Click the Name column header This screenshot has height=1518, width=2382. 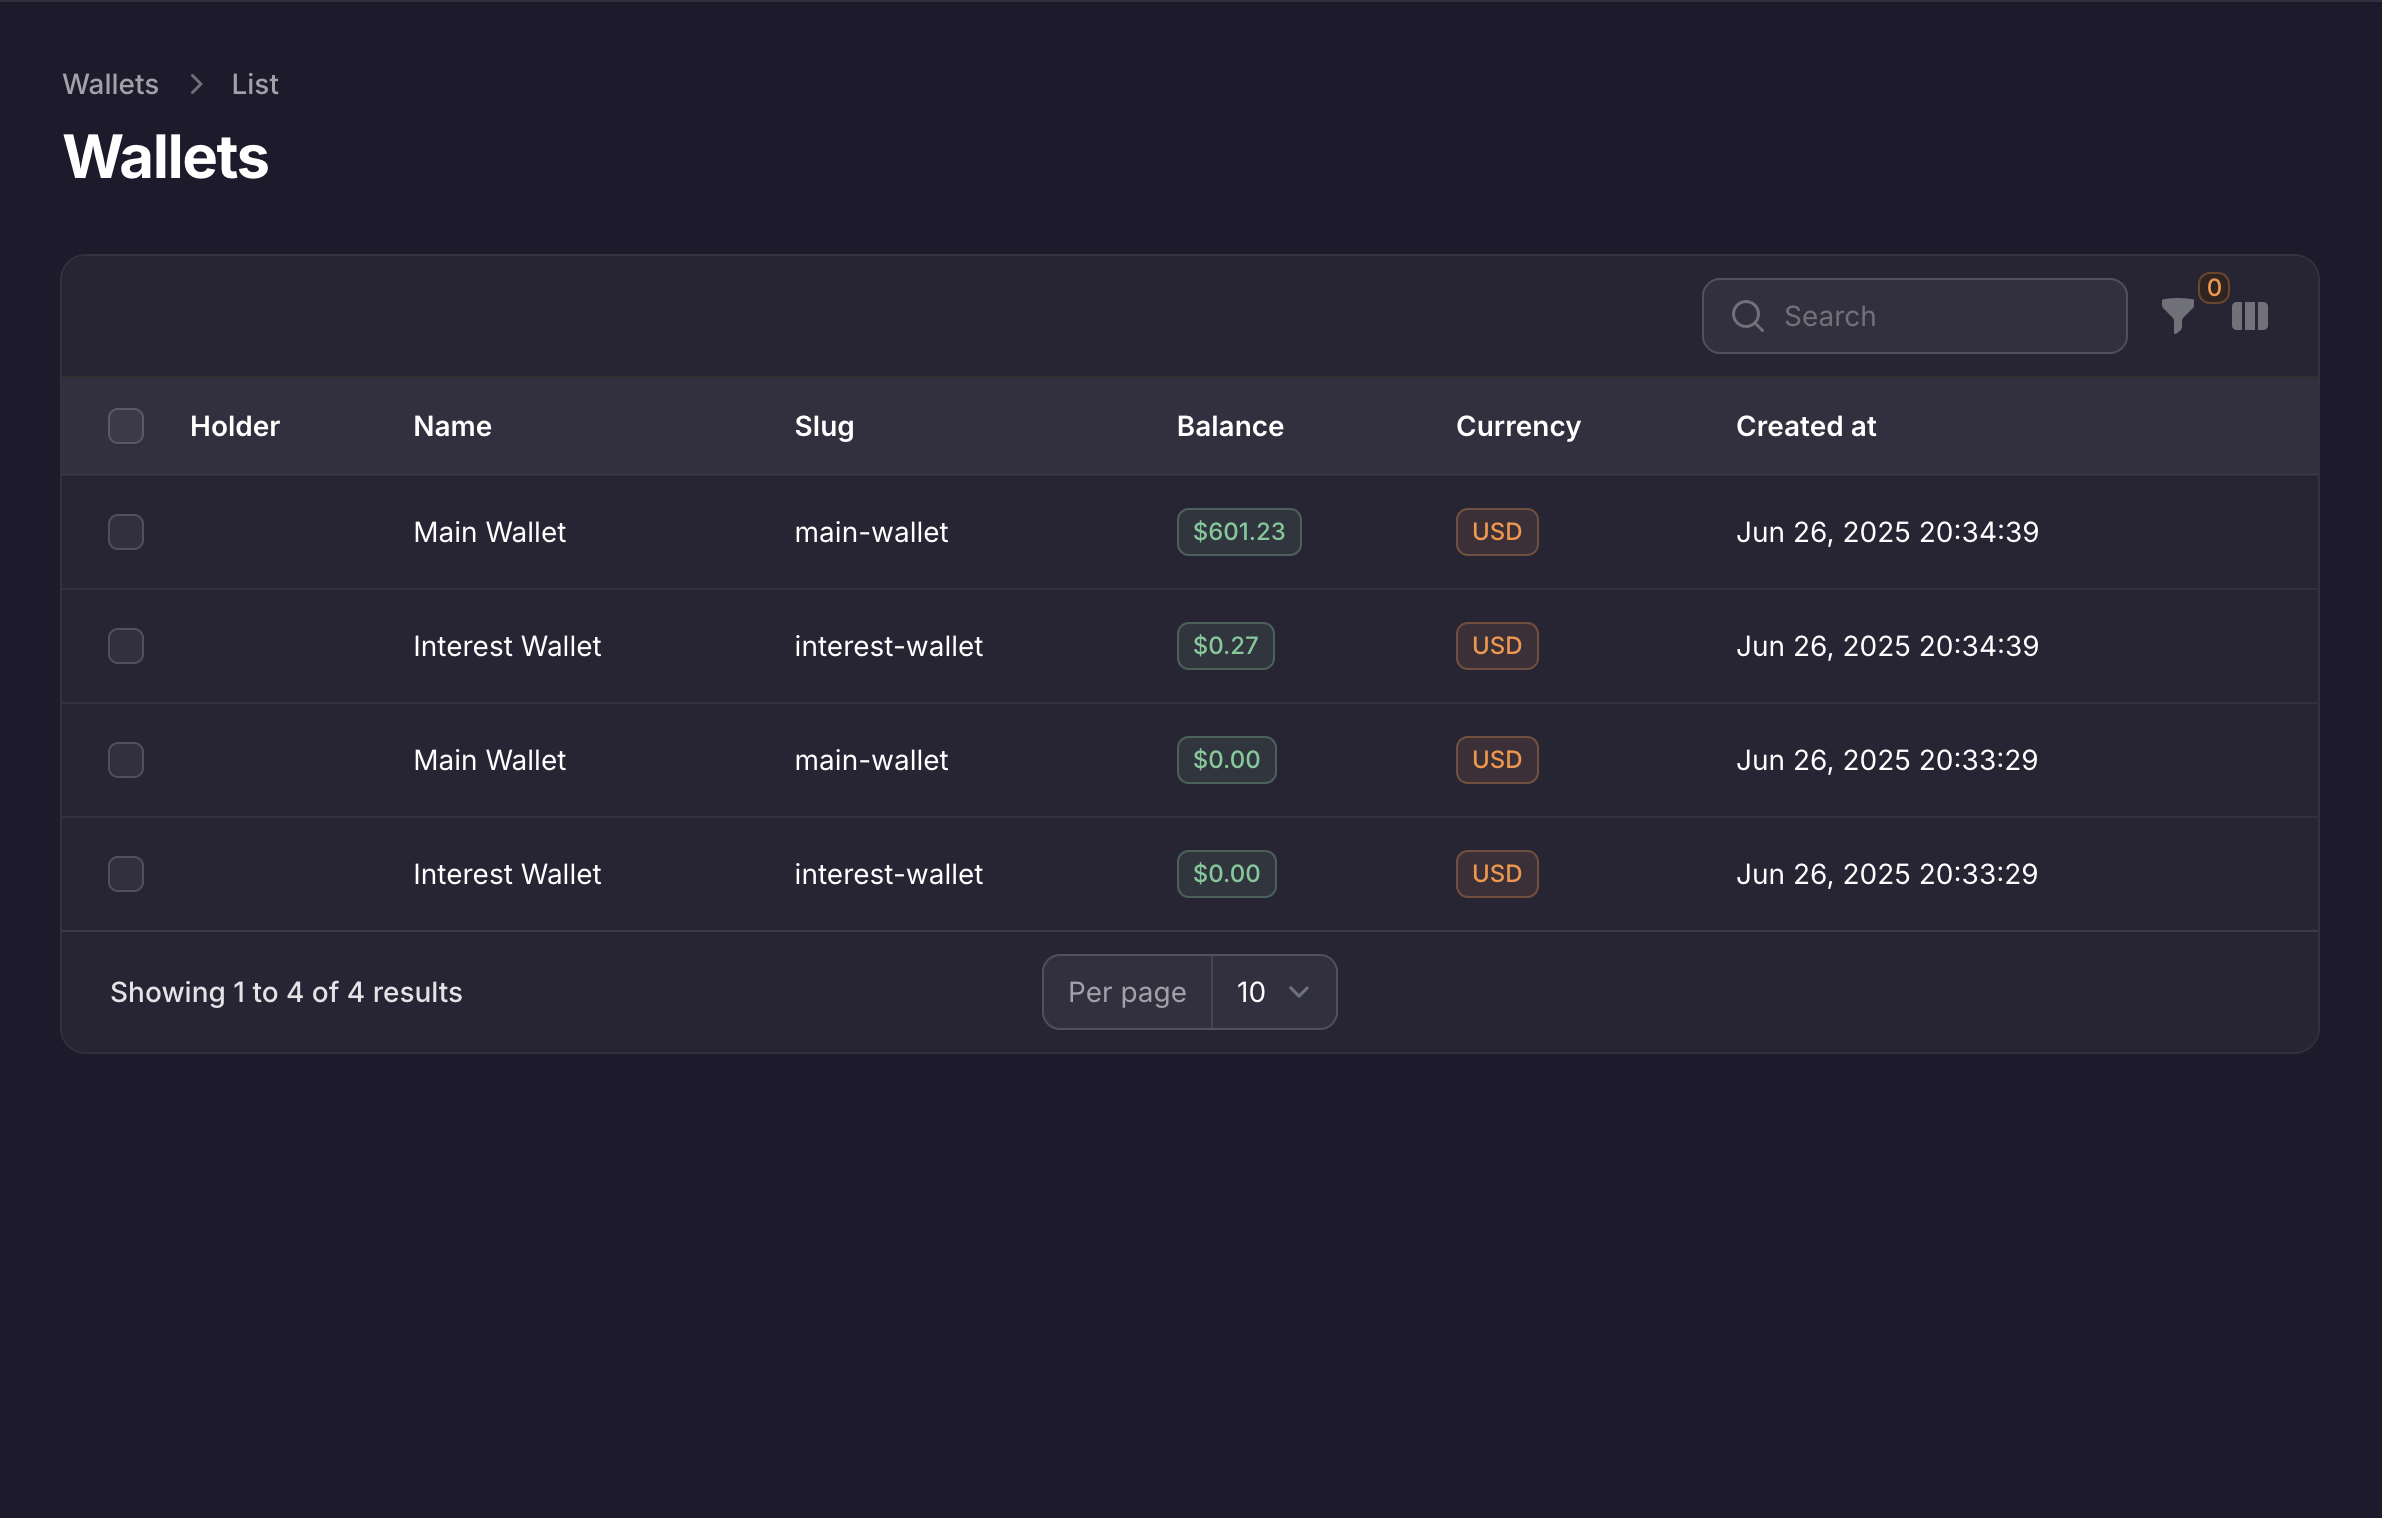[452, 426]
